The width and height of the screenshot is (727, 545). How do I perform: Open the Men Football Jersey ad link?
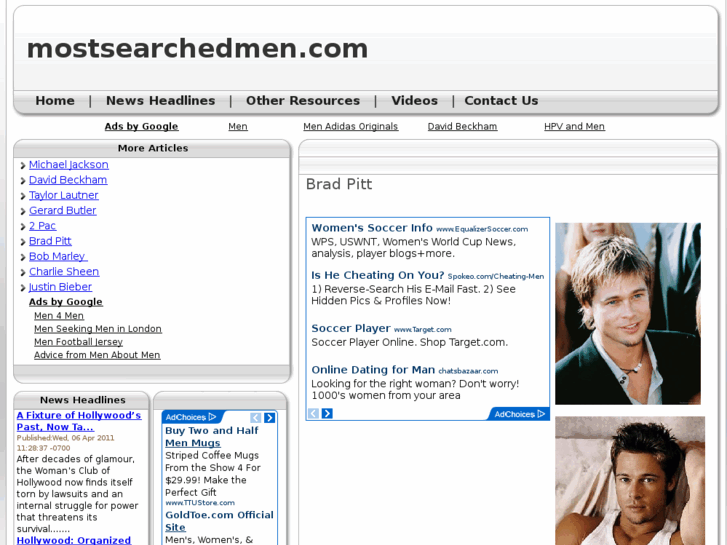click(78, 342)
